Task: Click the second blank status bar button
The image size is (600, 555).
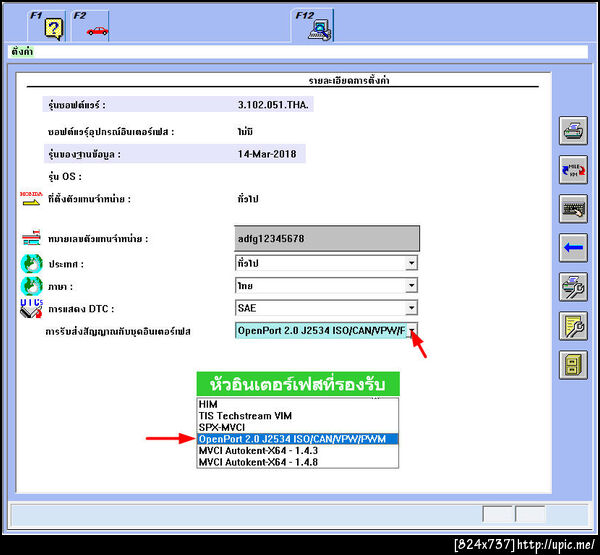Action: click(x=530, y=514)
